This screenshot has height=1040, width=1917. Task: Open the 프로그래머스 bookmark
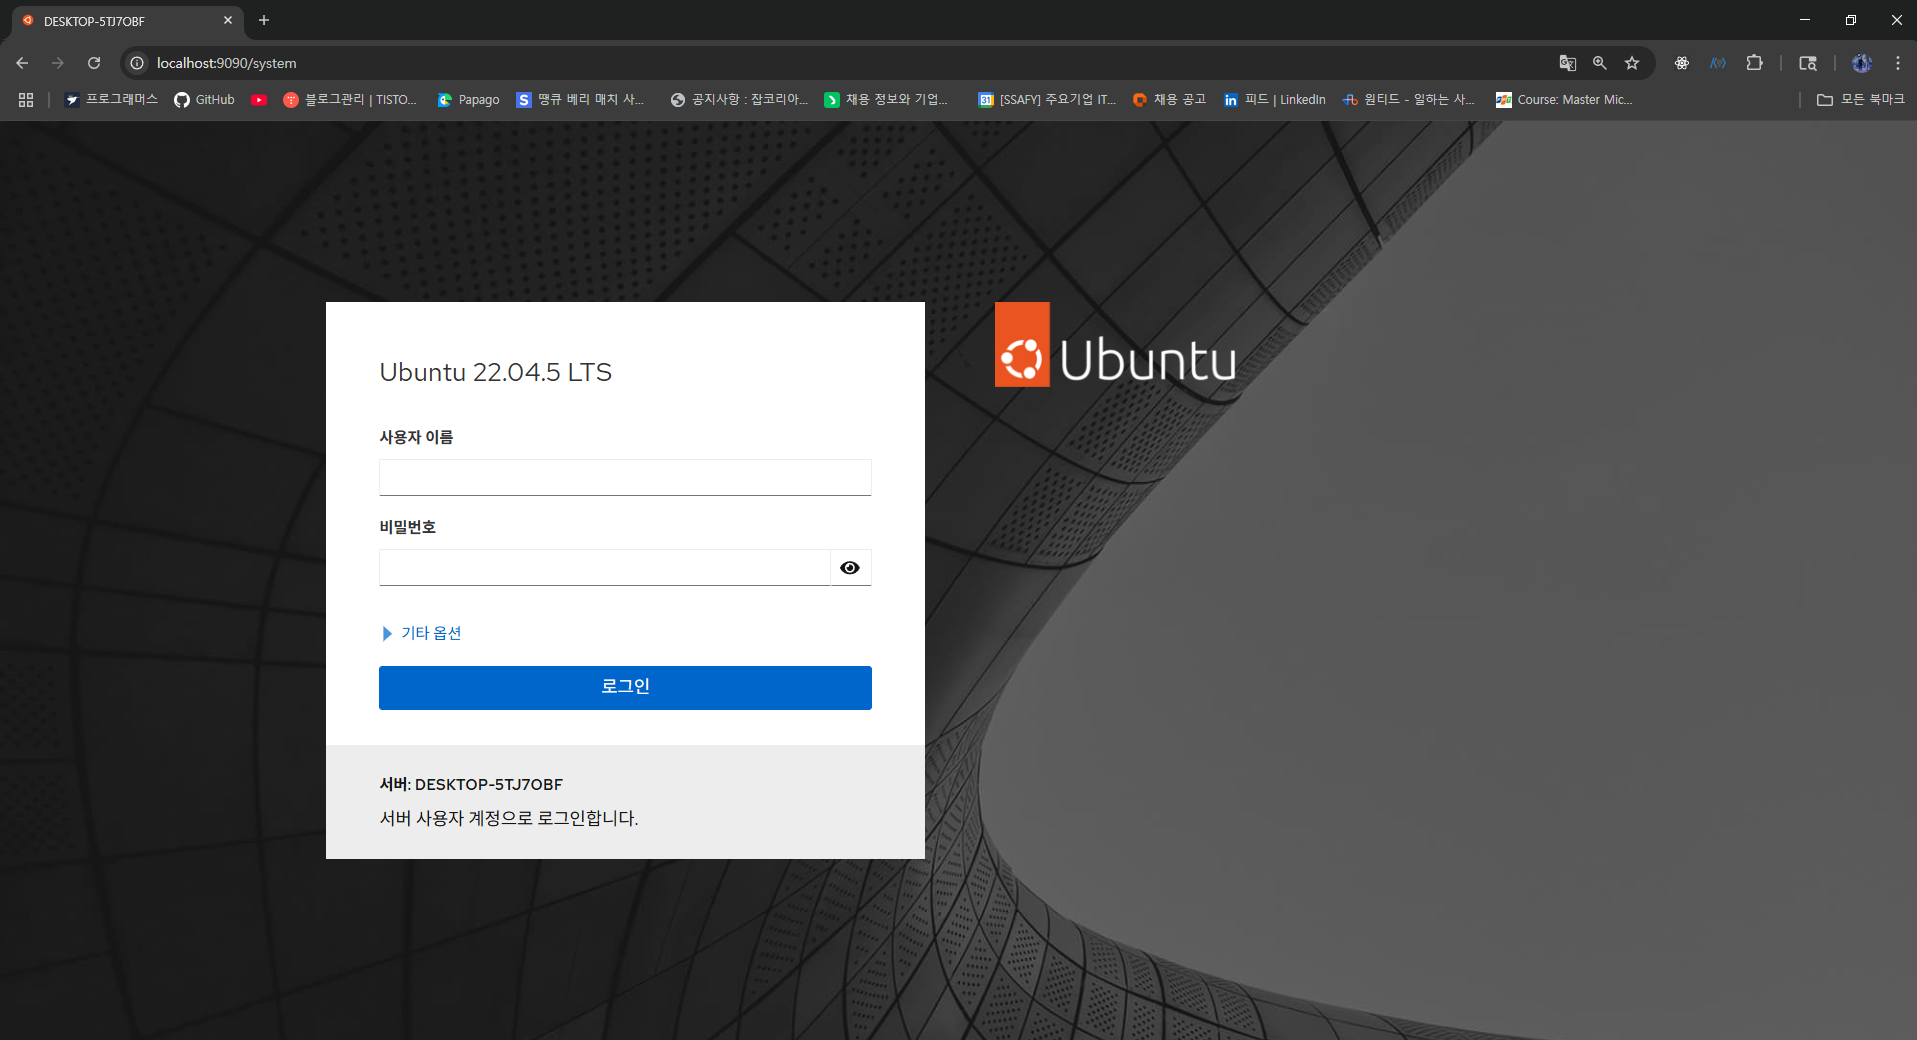[111, 100]
